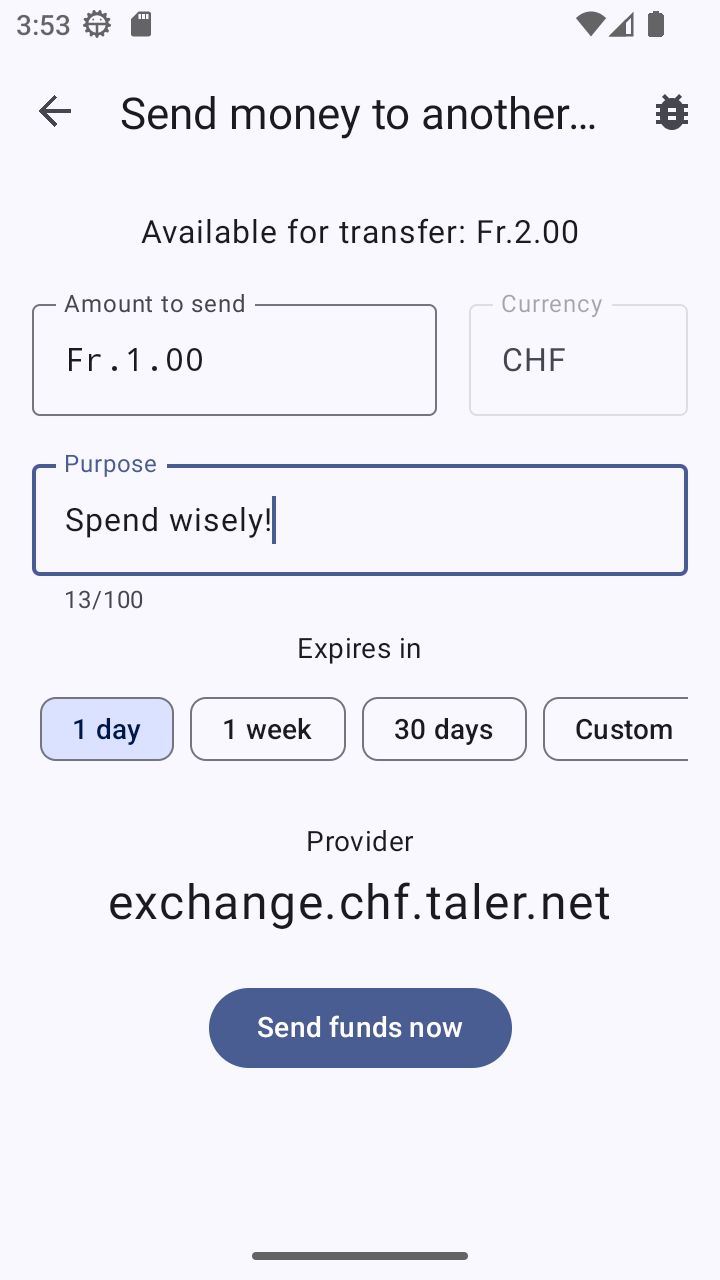Image resolution: width=720 pixels, height=1280 pixels.
Task: Focus the Purpose text field
Action: (x=360, y=520)
